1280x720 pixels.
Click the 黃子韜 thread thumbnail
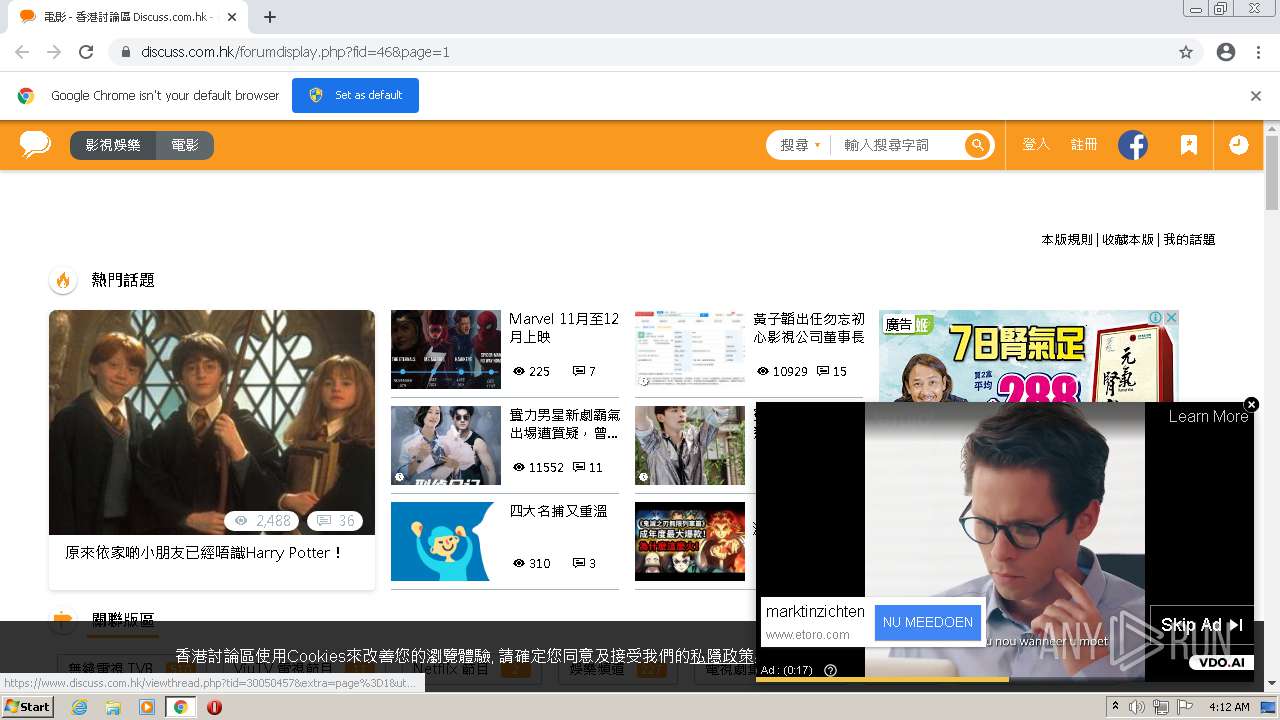click(690, 349)
